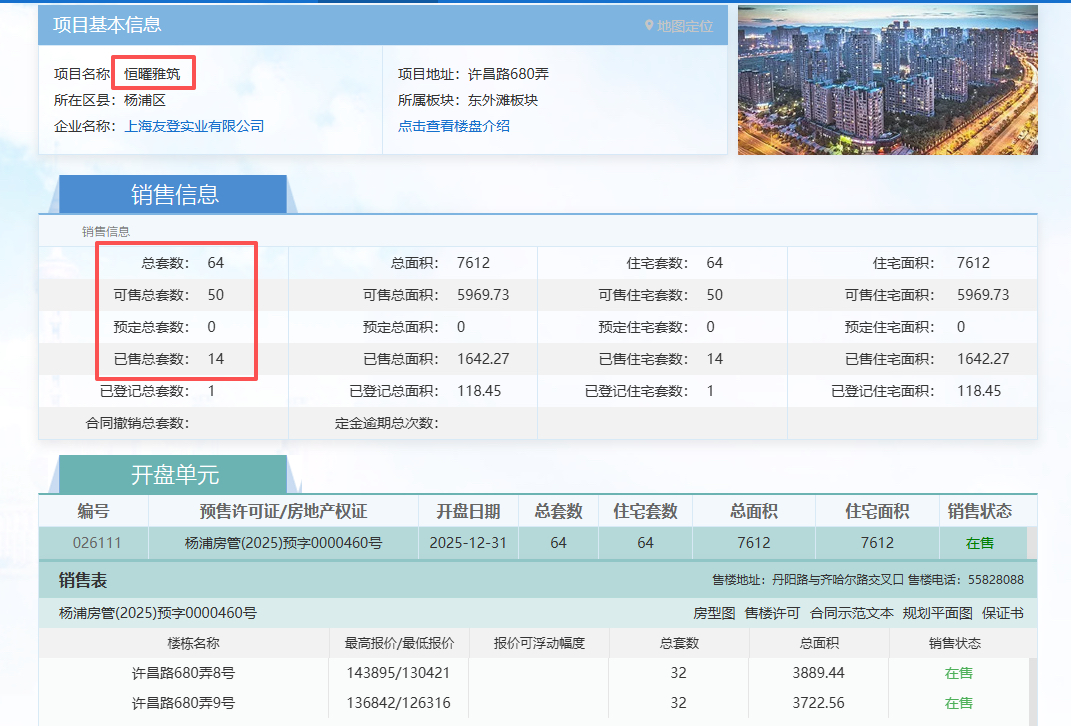The image size is (1071, 726).
Task: Open the project night skyline photo
Action: pyautogui.click(x=887, y=80)
